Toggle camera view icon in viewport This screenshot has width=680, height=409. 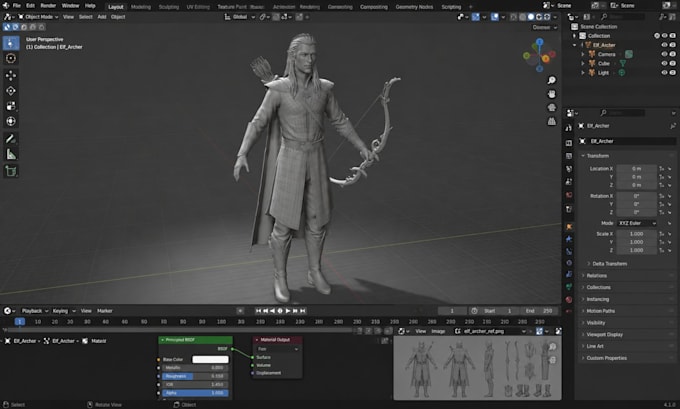(x=552, y=108)
